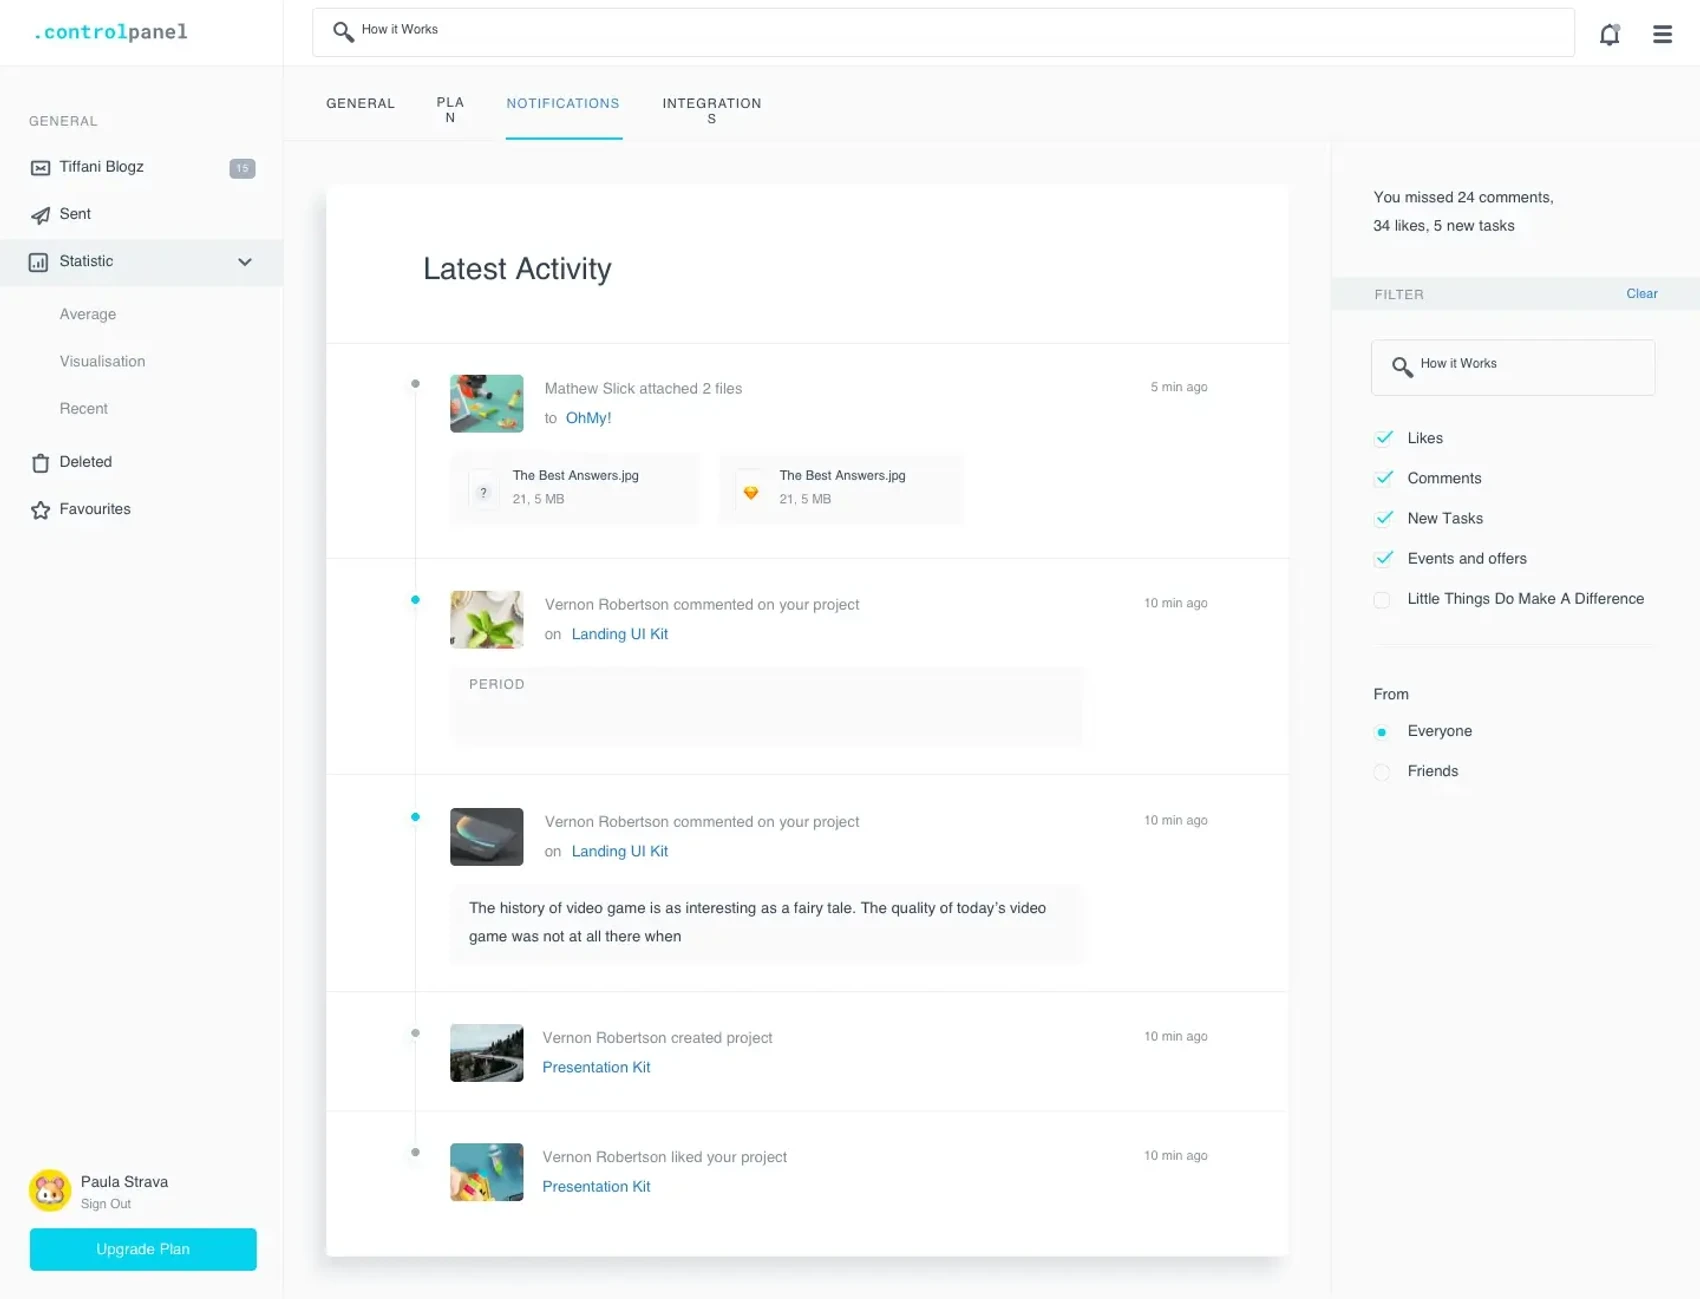Viewport: 1700px width, 1299px height.
Task: Uncheck the Comments filter checkbox
Action: (x=1383, y=478)
